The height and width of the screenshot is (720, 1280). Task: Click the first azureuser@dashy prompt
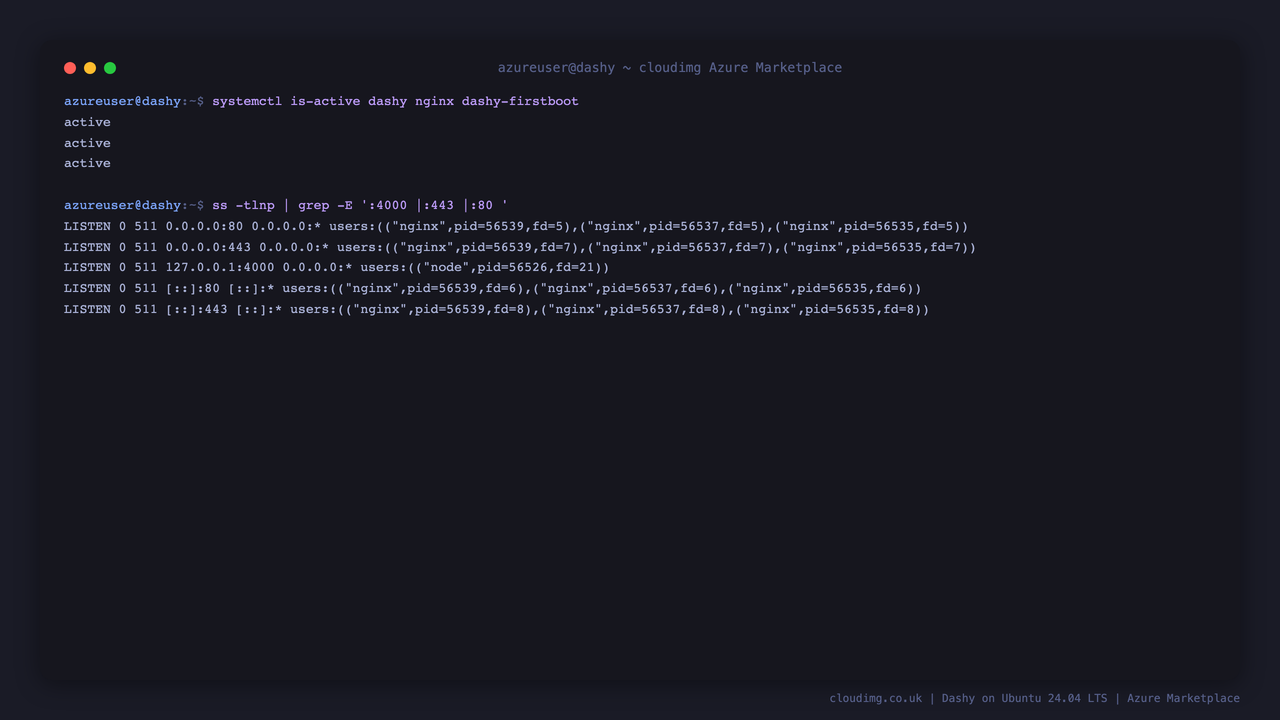(x=134, y=101)
